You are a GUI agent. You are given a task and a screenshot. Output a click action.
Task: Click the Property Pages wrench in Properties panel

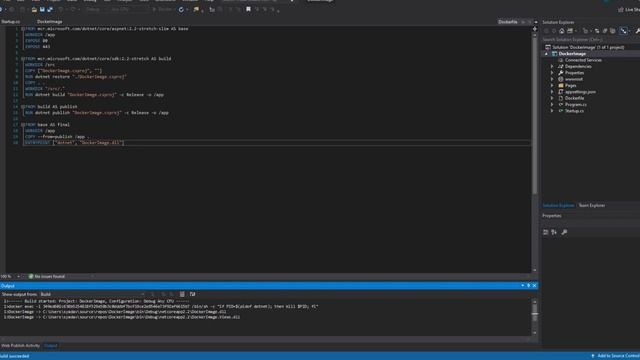tap(564, 232)
